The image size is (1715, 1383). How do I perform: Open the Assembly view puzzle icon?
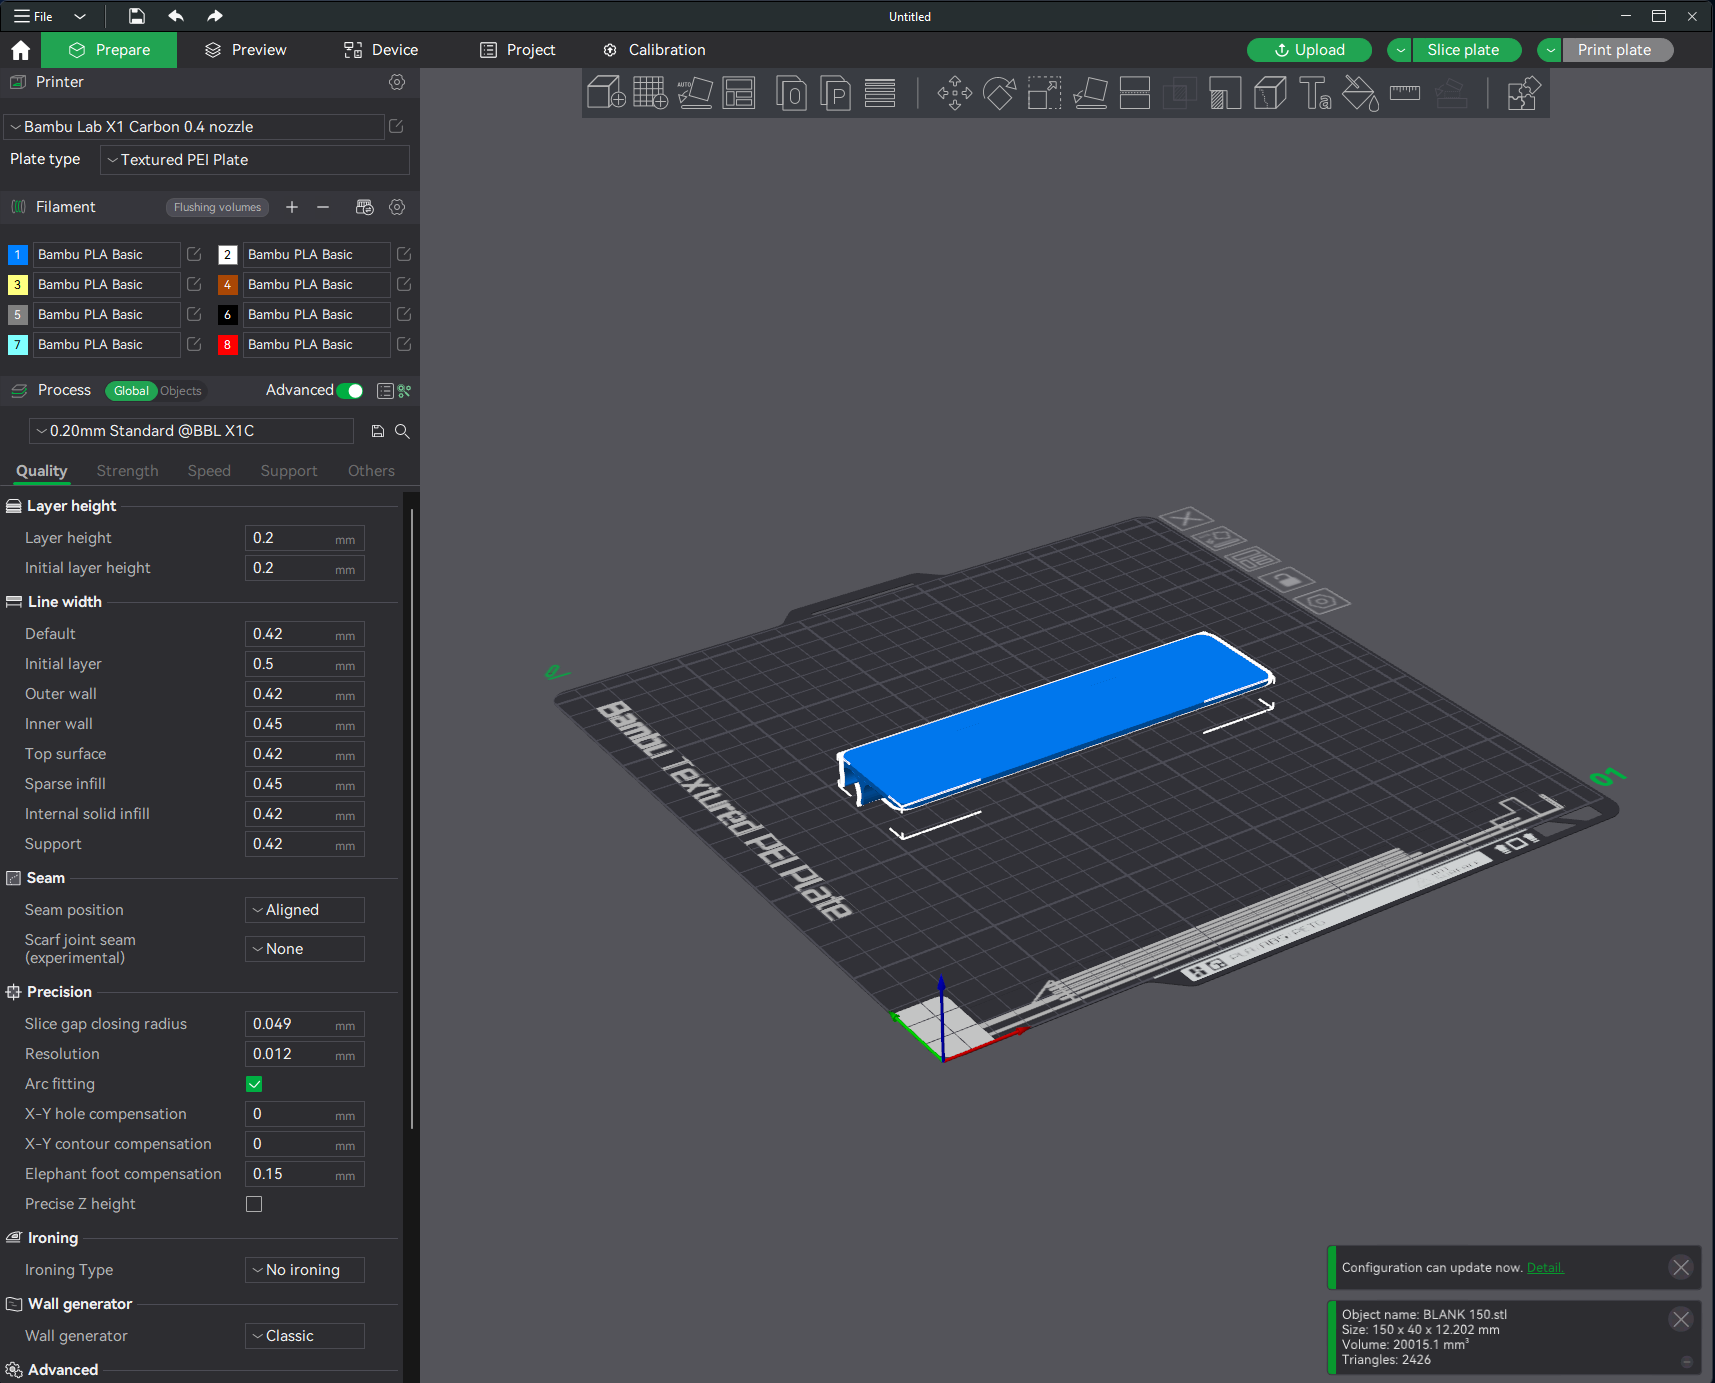point(1523,93)
